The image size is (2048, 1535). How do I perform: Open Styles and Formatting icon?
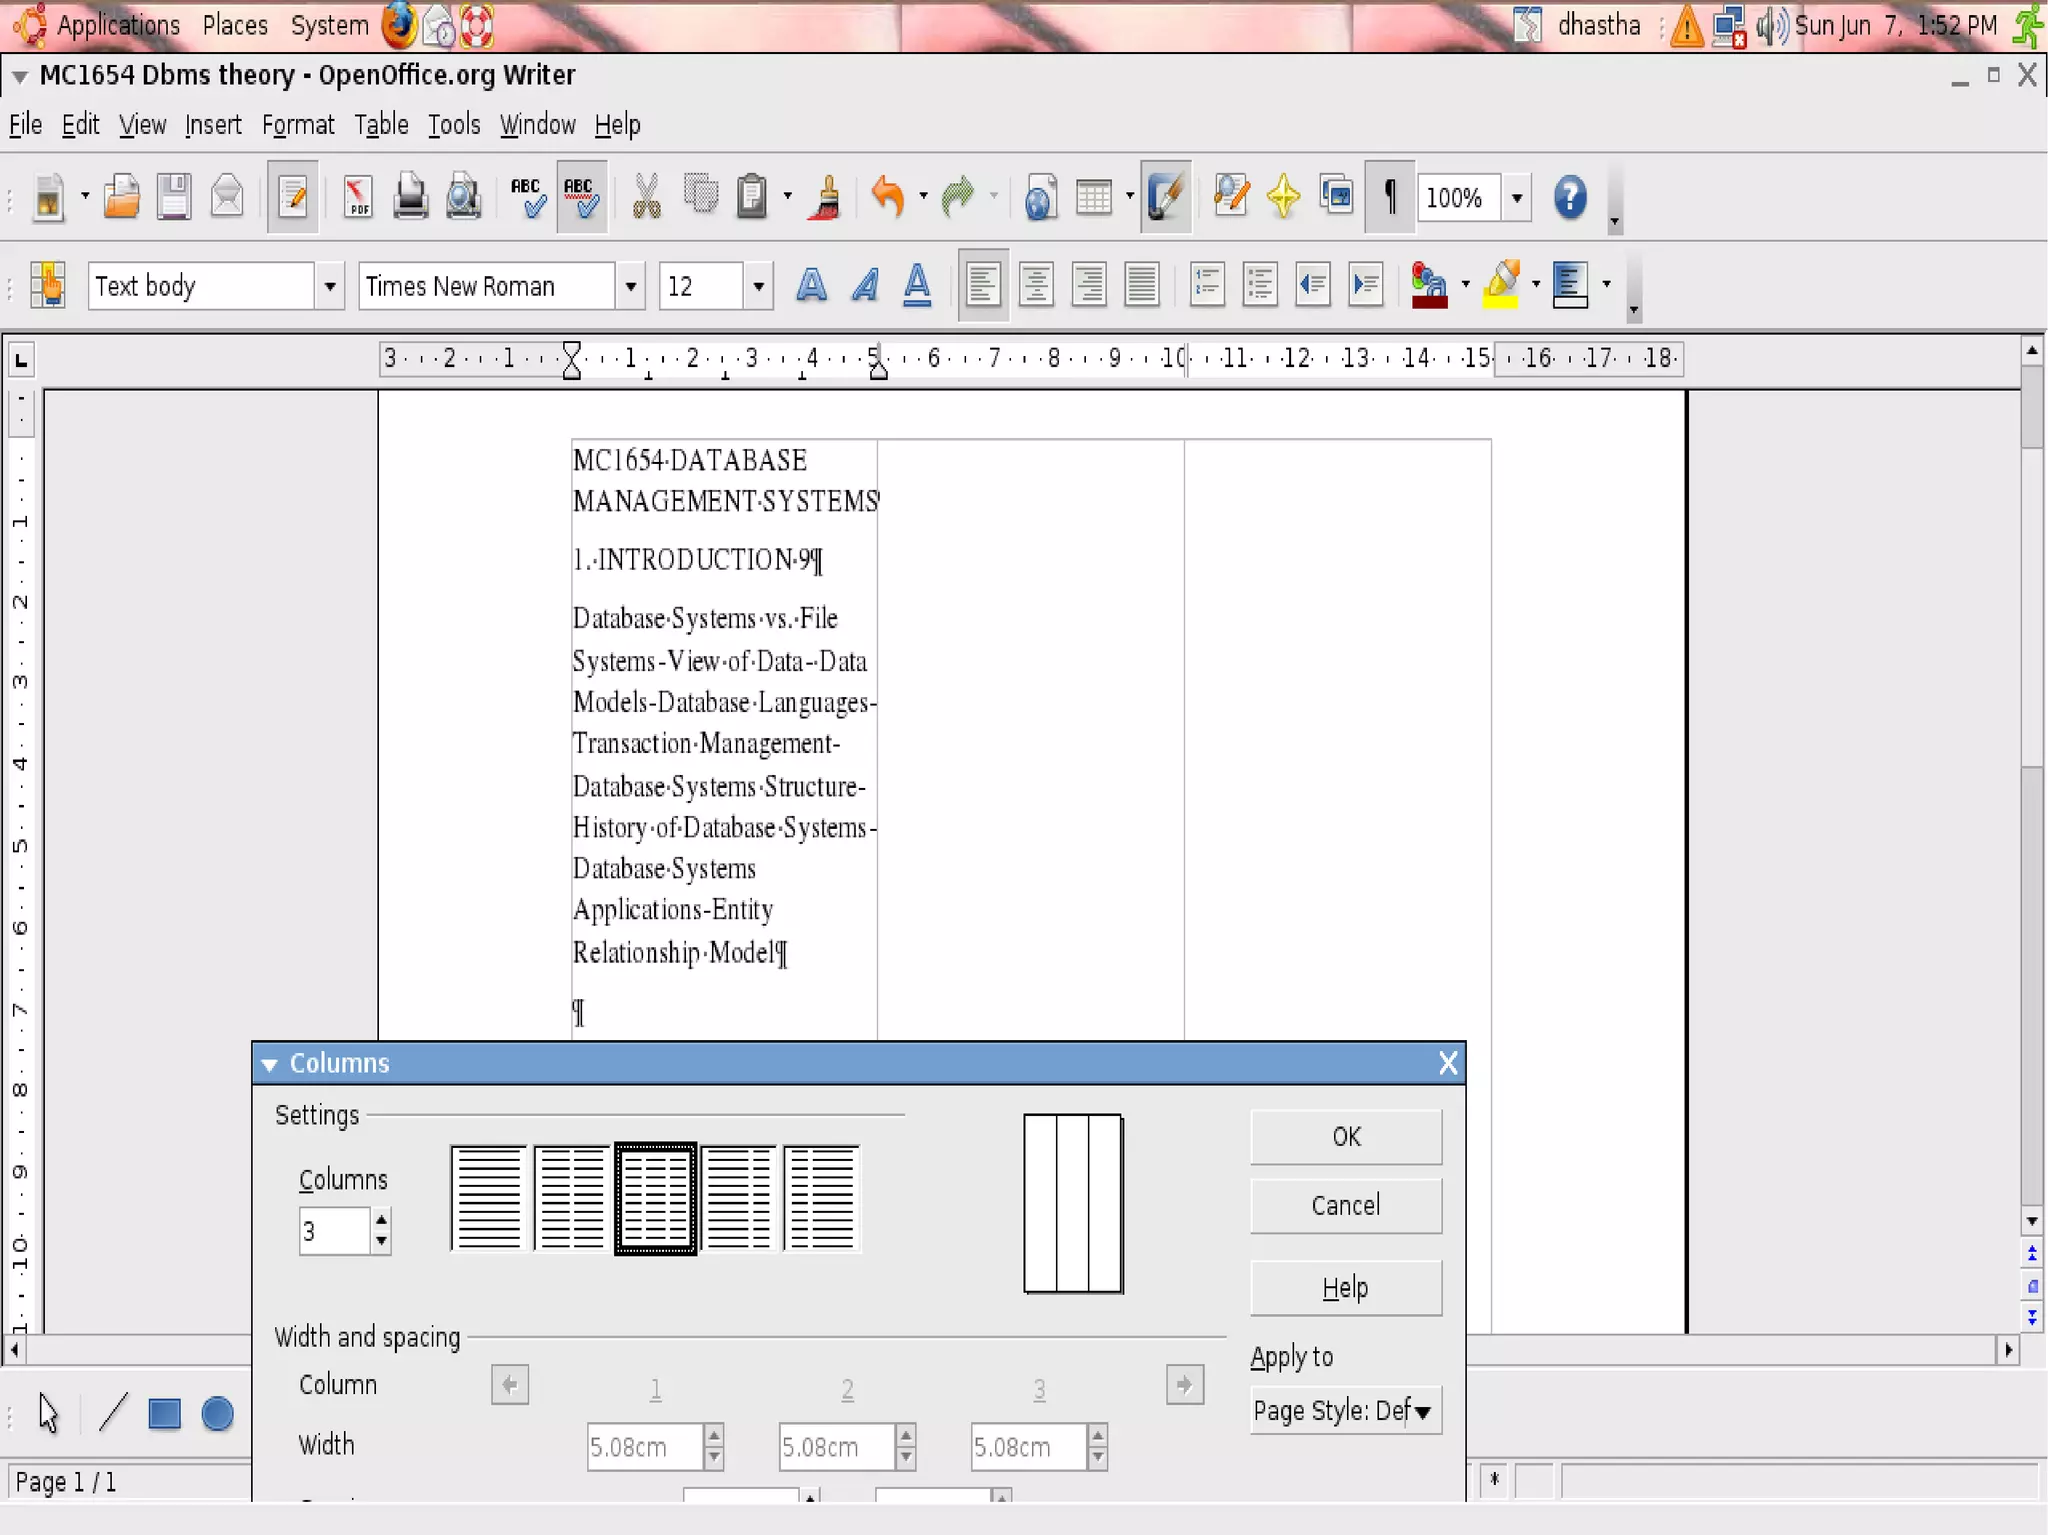47,286
